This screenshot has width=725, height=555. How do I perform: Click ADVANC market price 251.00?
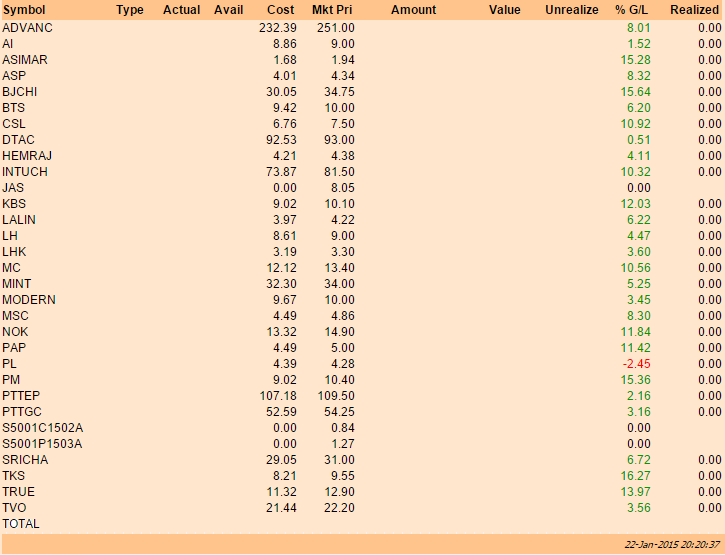click(x=336, y=28)
